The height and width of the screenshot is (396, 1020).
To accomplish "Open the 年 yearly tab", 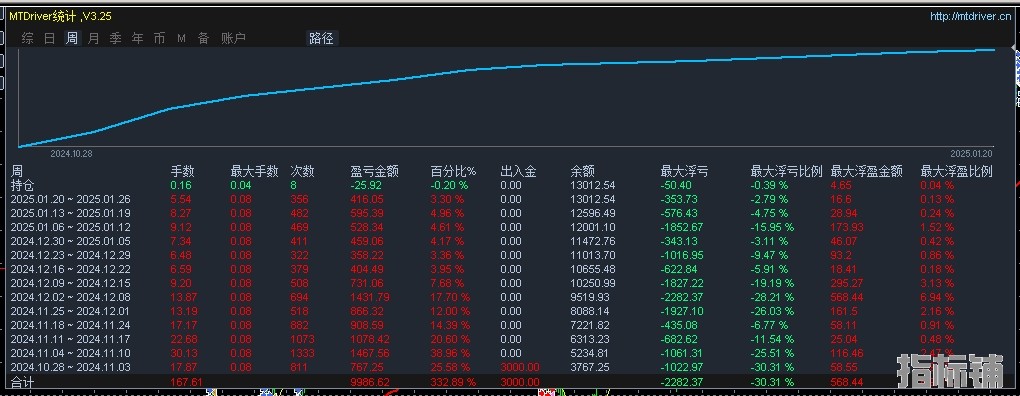I will tap(137, 38).
